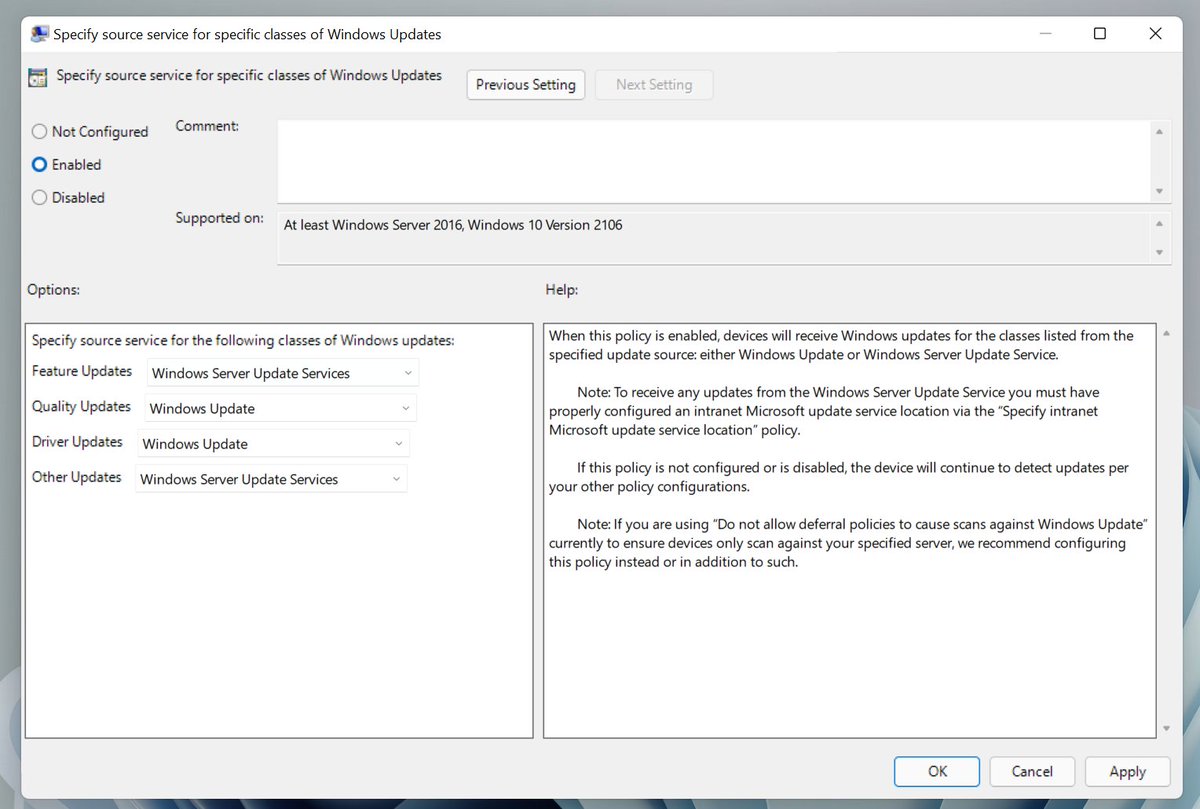
Task: Minimize the policy dialog window
Action: (x=1044, y=34)
